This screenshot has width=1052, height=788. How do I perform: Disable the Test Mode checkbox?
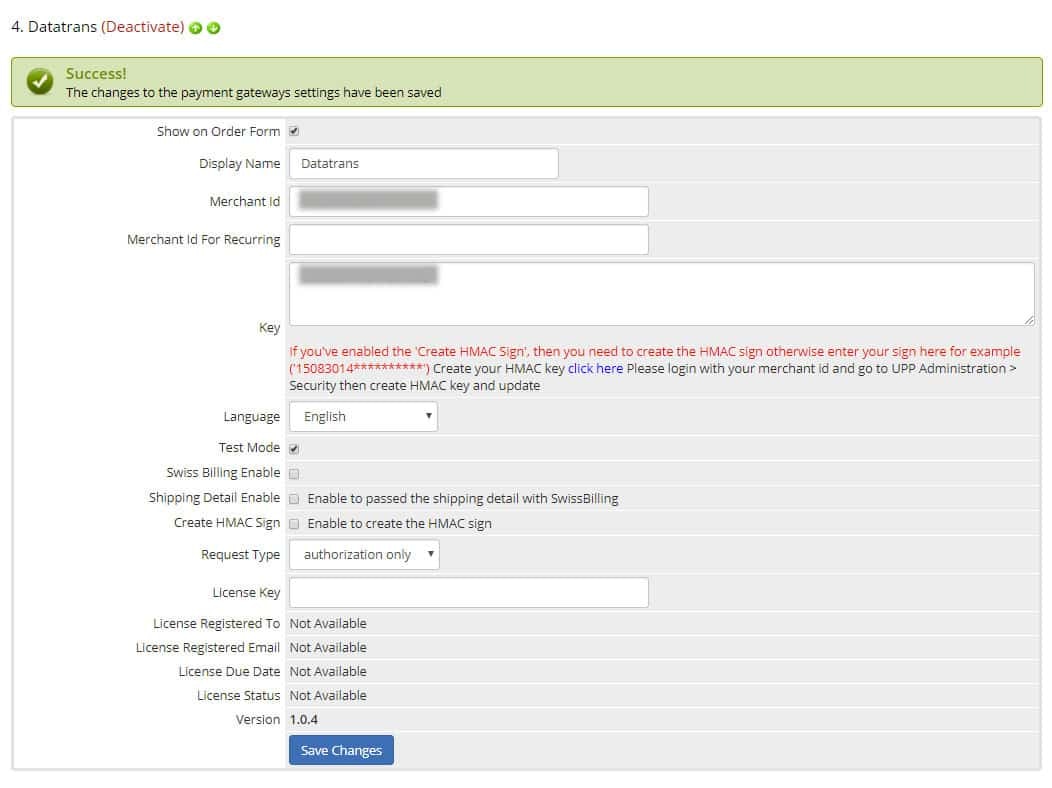click(x=294, y=449)
